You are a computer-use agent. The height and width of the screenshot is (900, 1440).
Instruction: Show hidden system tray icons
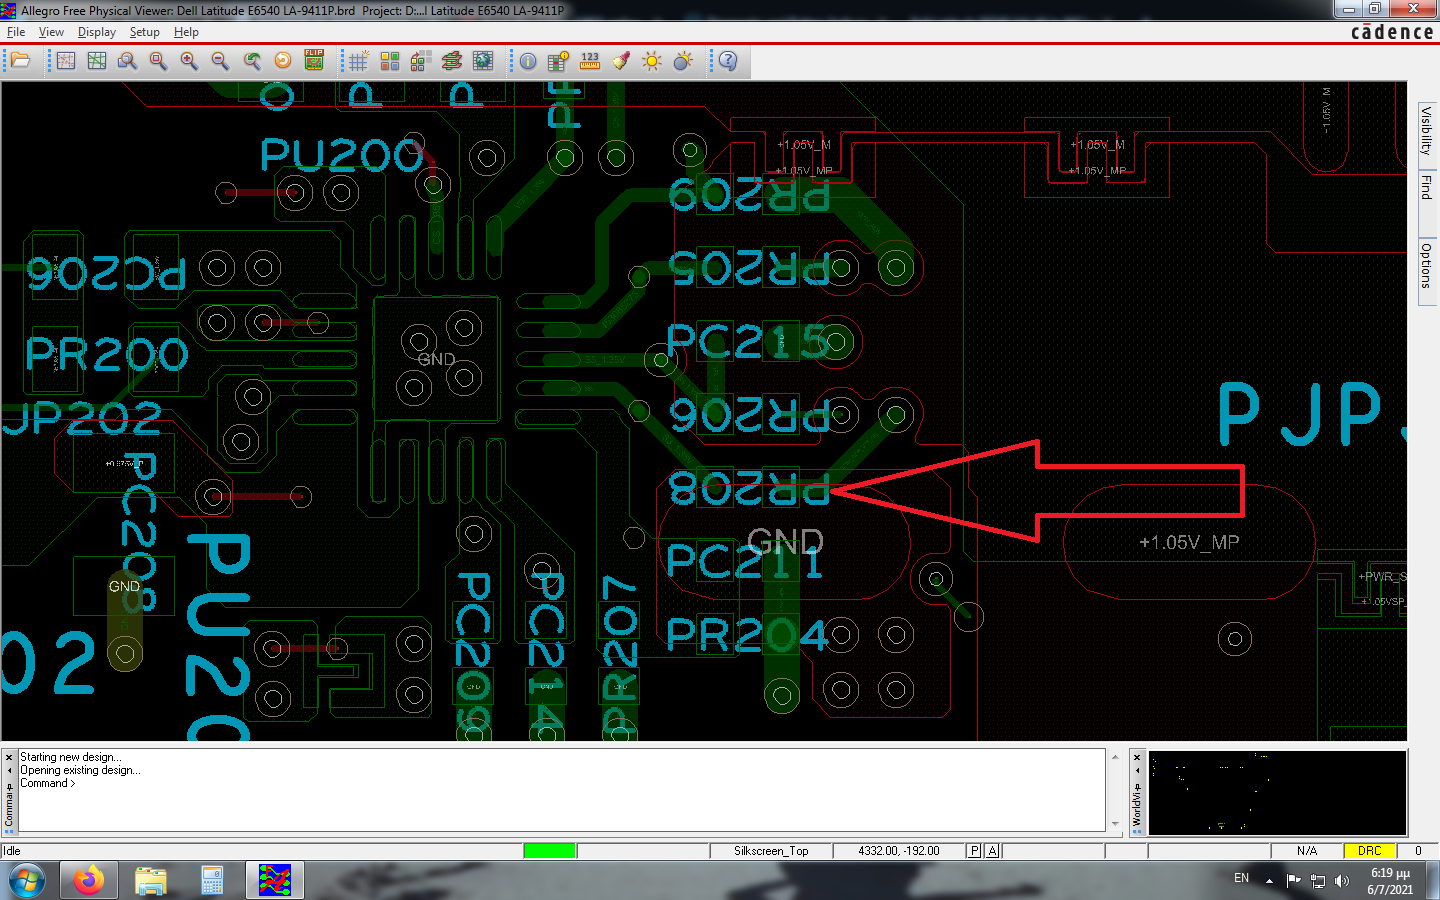1269,881
